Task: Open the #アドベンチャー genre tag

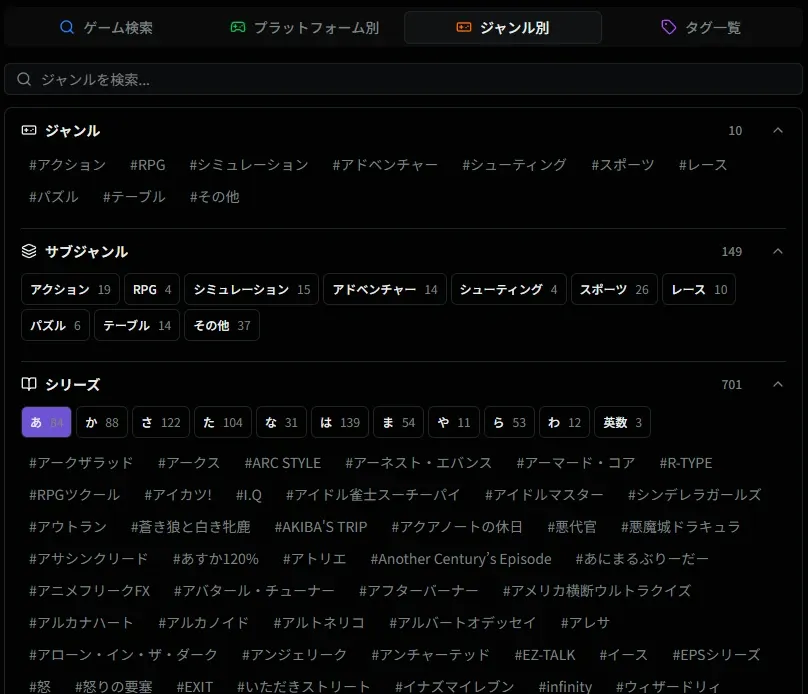Action: tap(385, 165)
